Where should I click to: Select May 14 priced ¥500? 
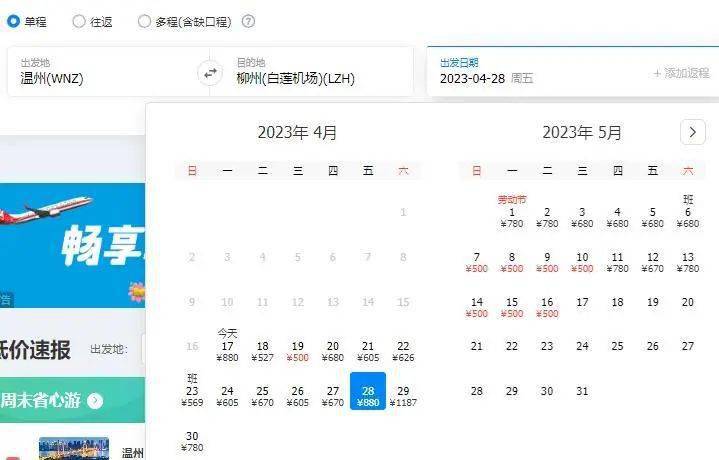point(477,307)
